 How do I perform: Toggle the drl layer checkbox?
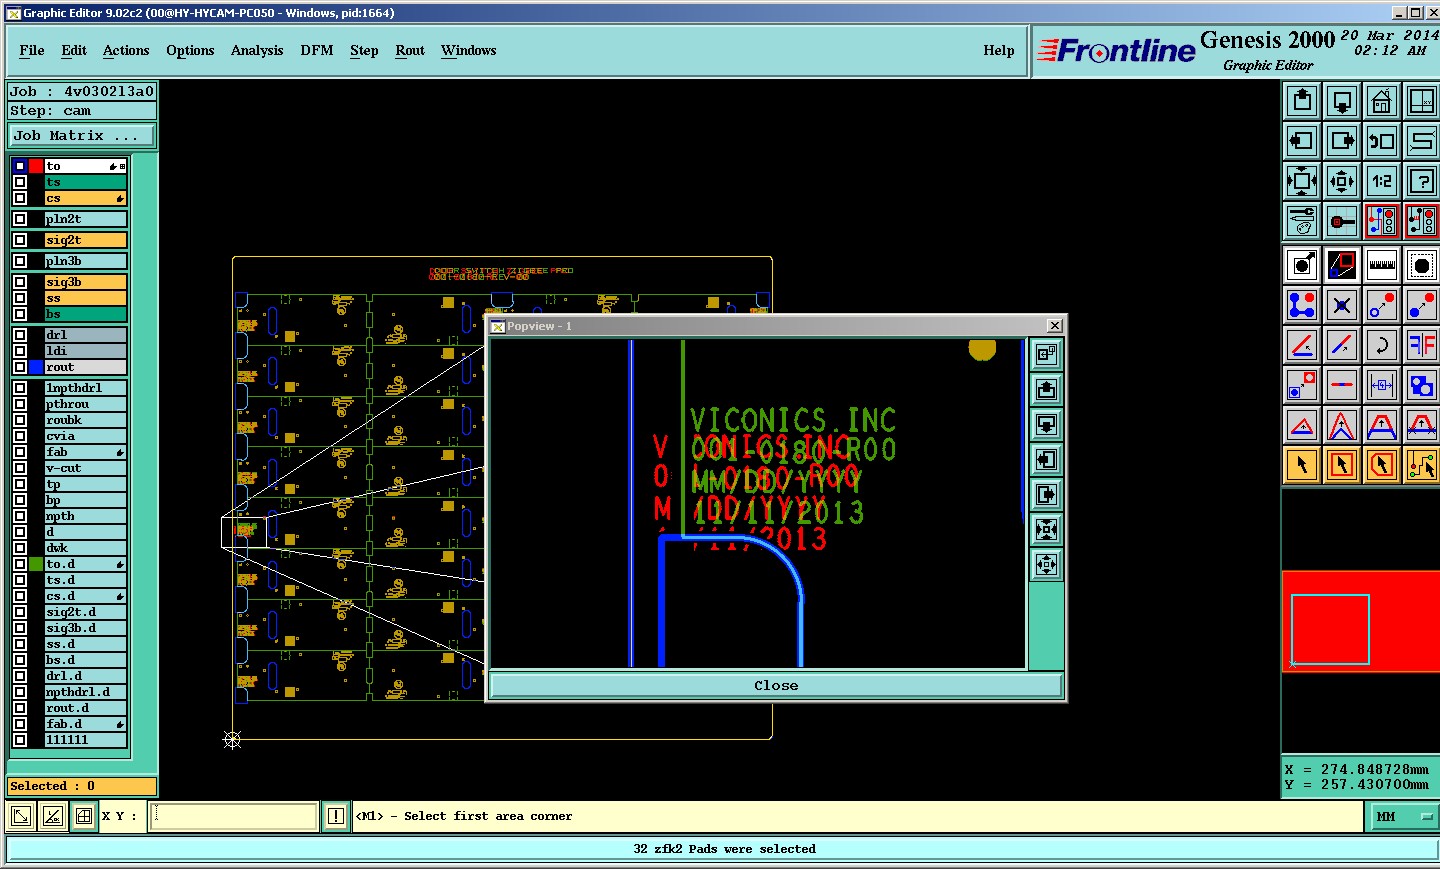tap(20, 335)
